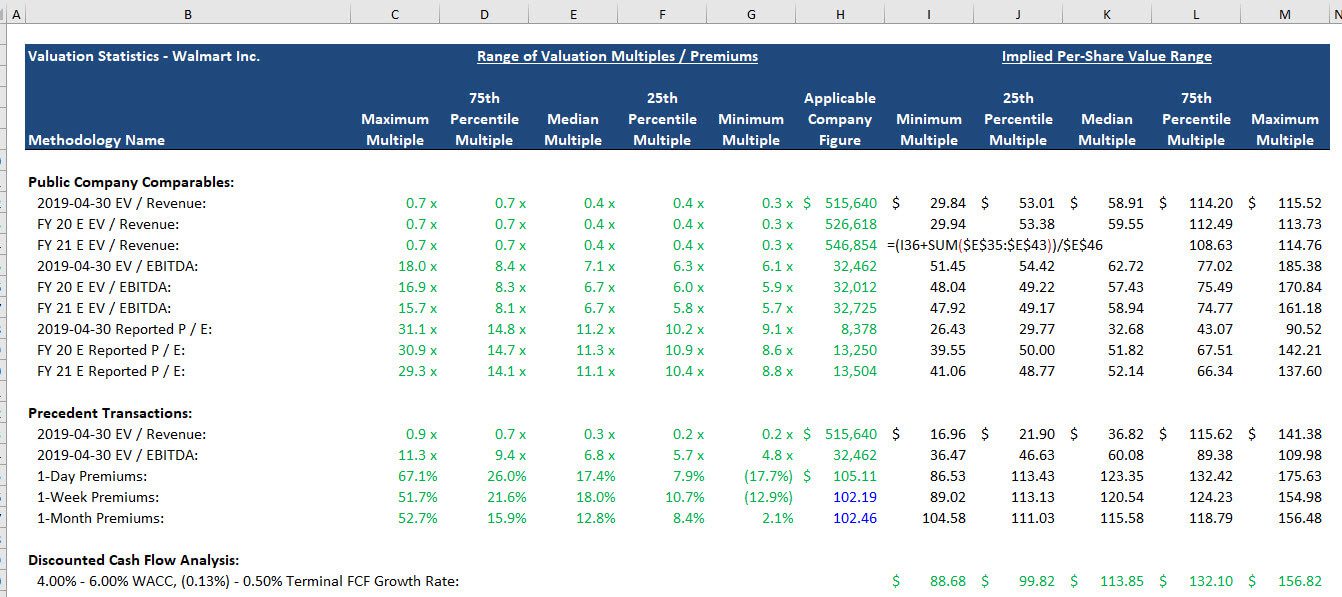This screenshot has height=597, width=1342.
Task: Click the 161.18 maximum value cell
Action: 1300,308
